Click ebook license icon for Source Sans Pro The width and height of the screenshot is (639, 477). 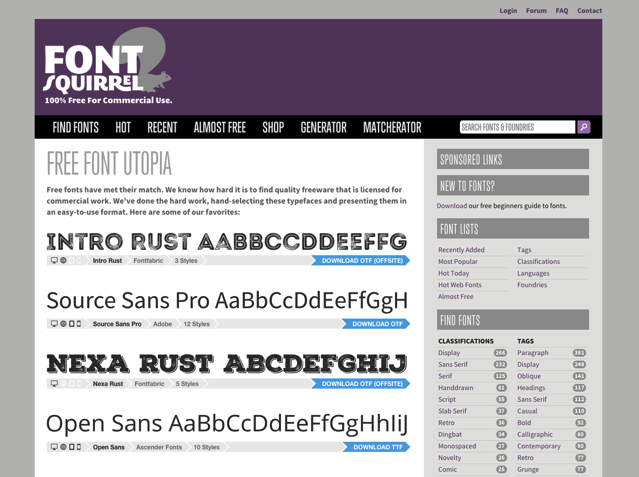pos(71,324)
